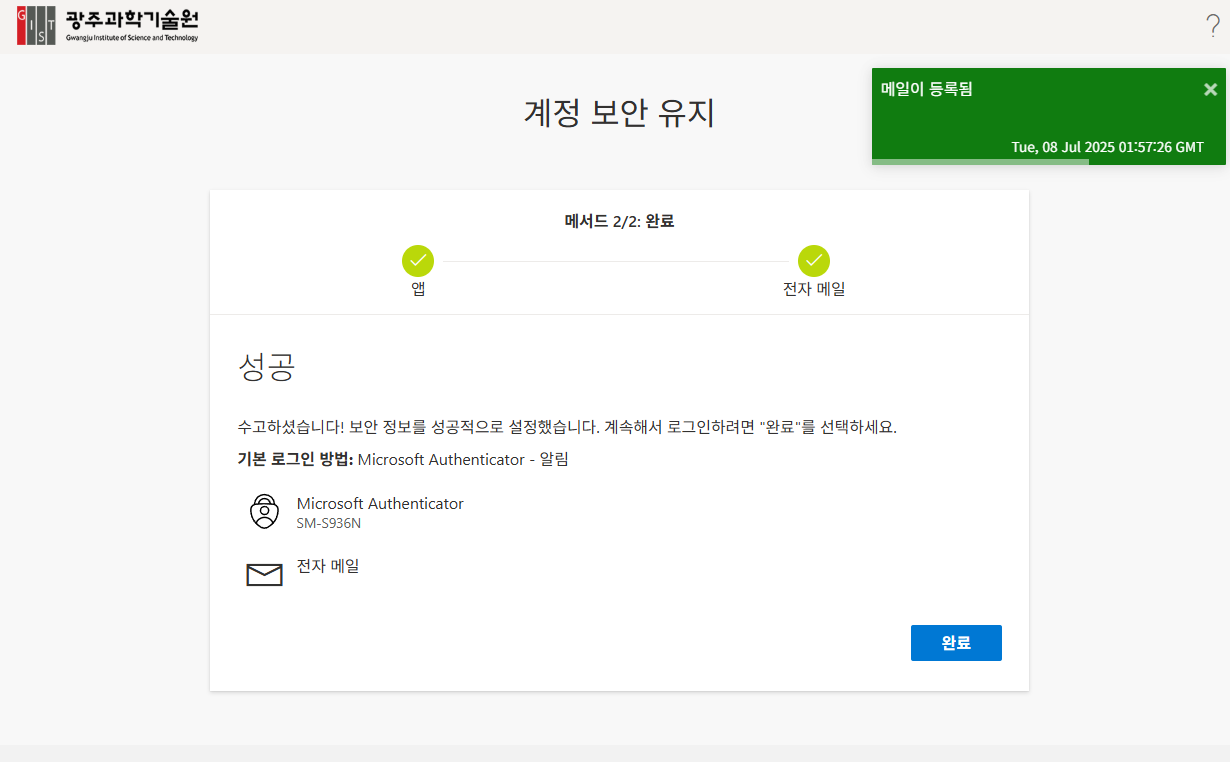The width and height of the screenshot is (1230, 762).
Task: Select the 전자 메일 step label in progress bar
Action: click(814, 290)
